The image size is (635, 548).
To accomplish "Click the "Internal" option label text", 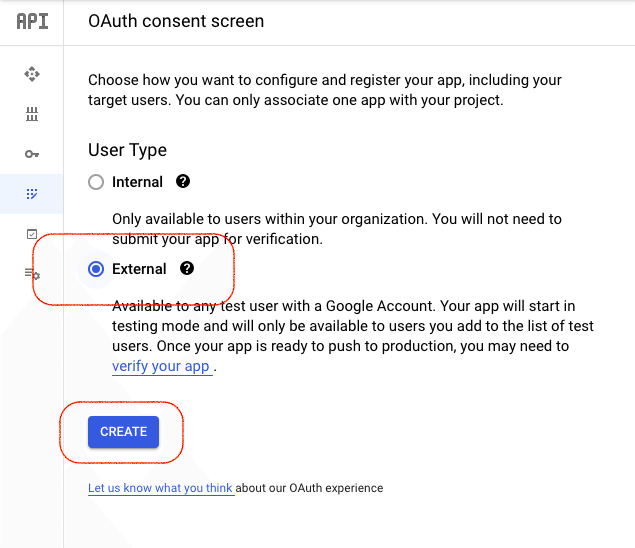I will (x=137, y=182).
